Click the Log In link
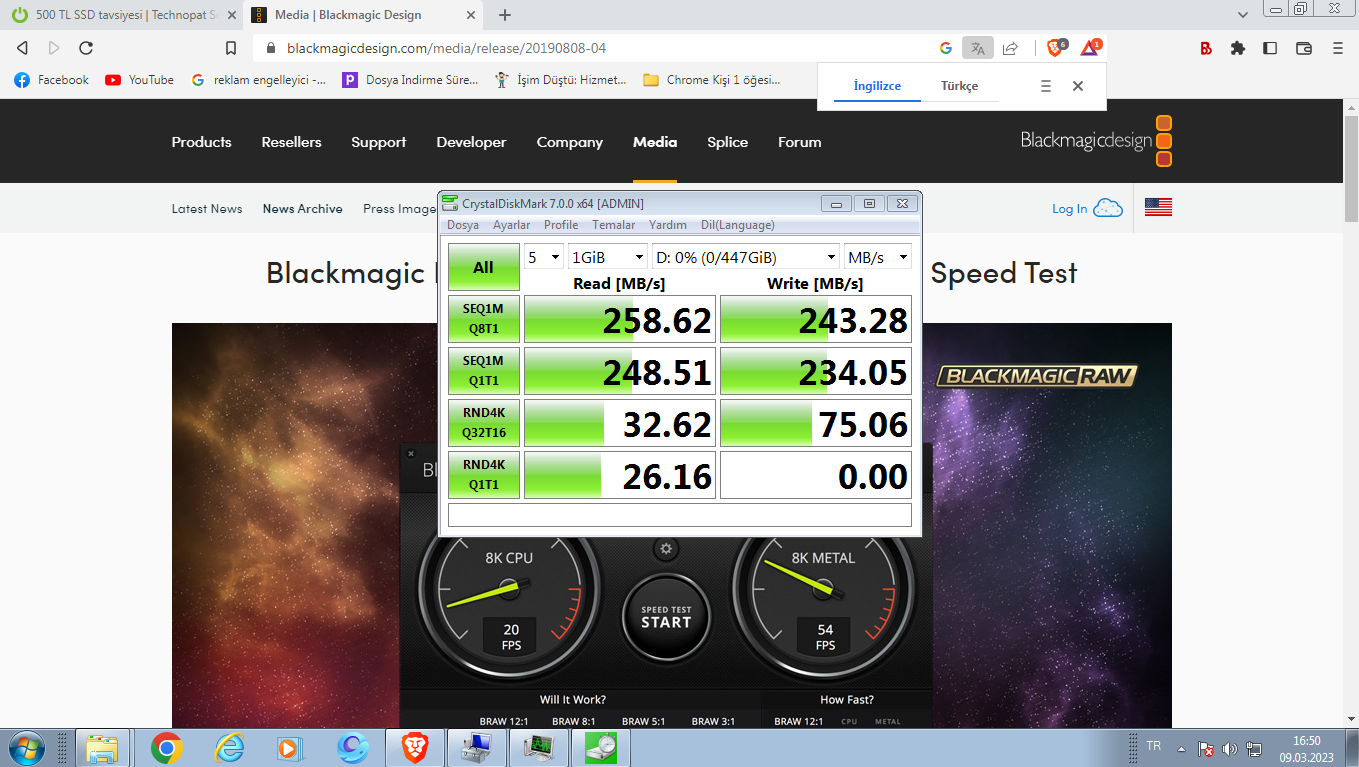 point(1069,209)
